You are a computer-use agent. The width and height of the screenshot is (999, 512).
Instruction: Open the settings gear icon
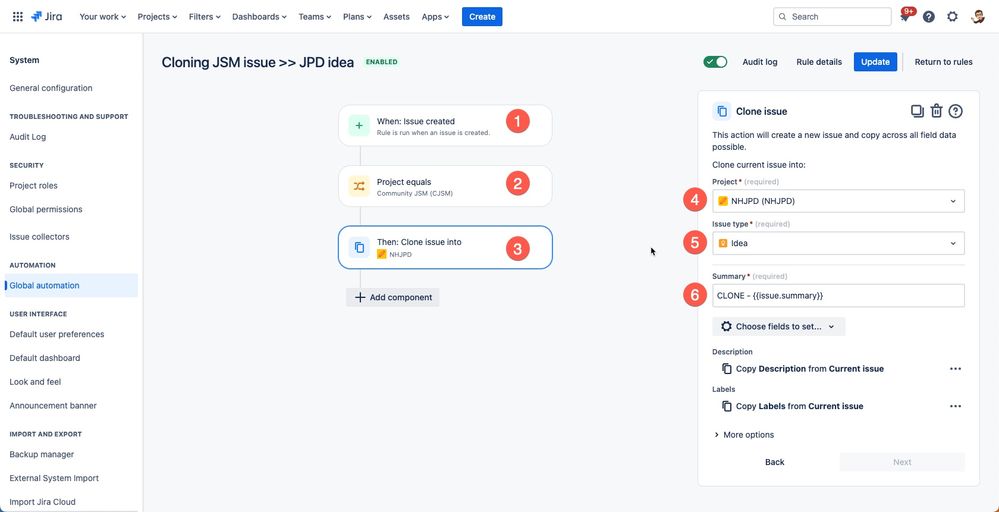click(952, 17)
